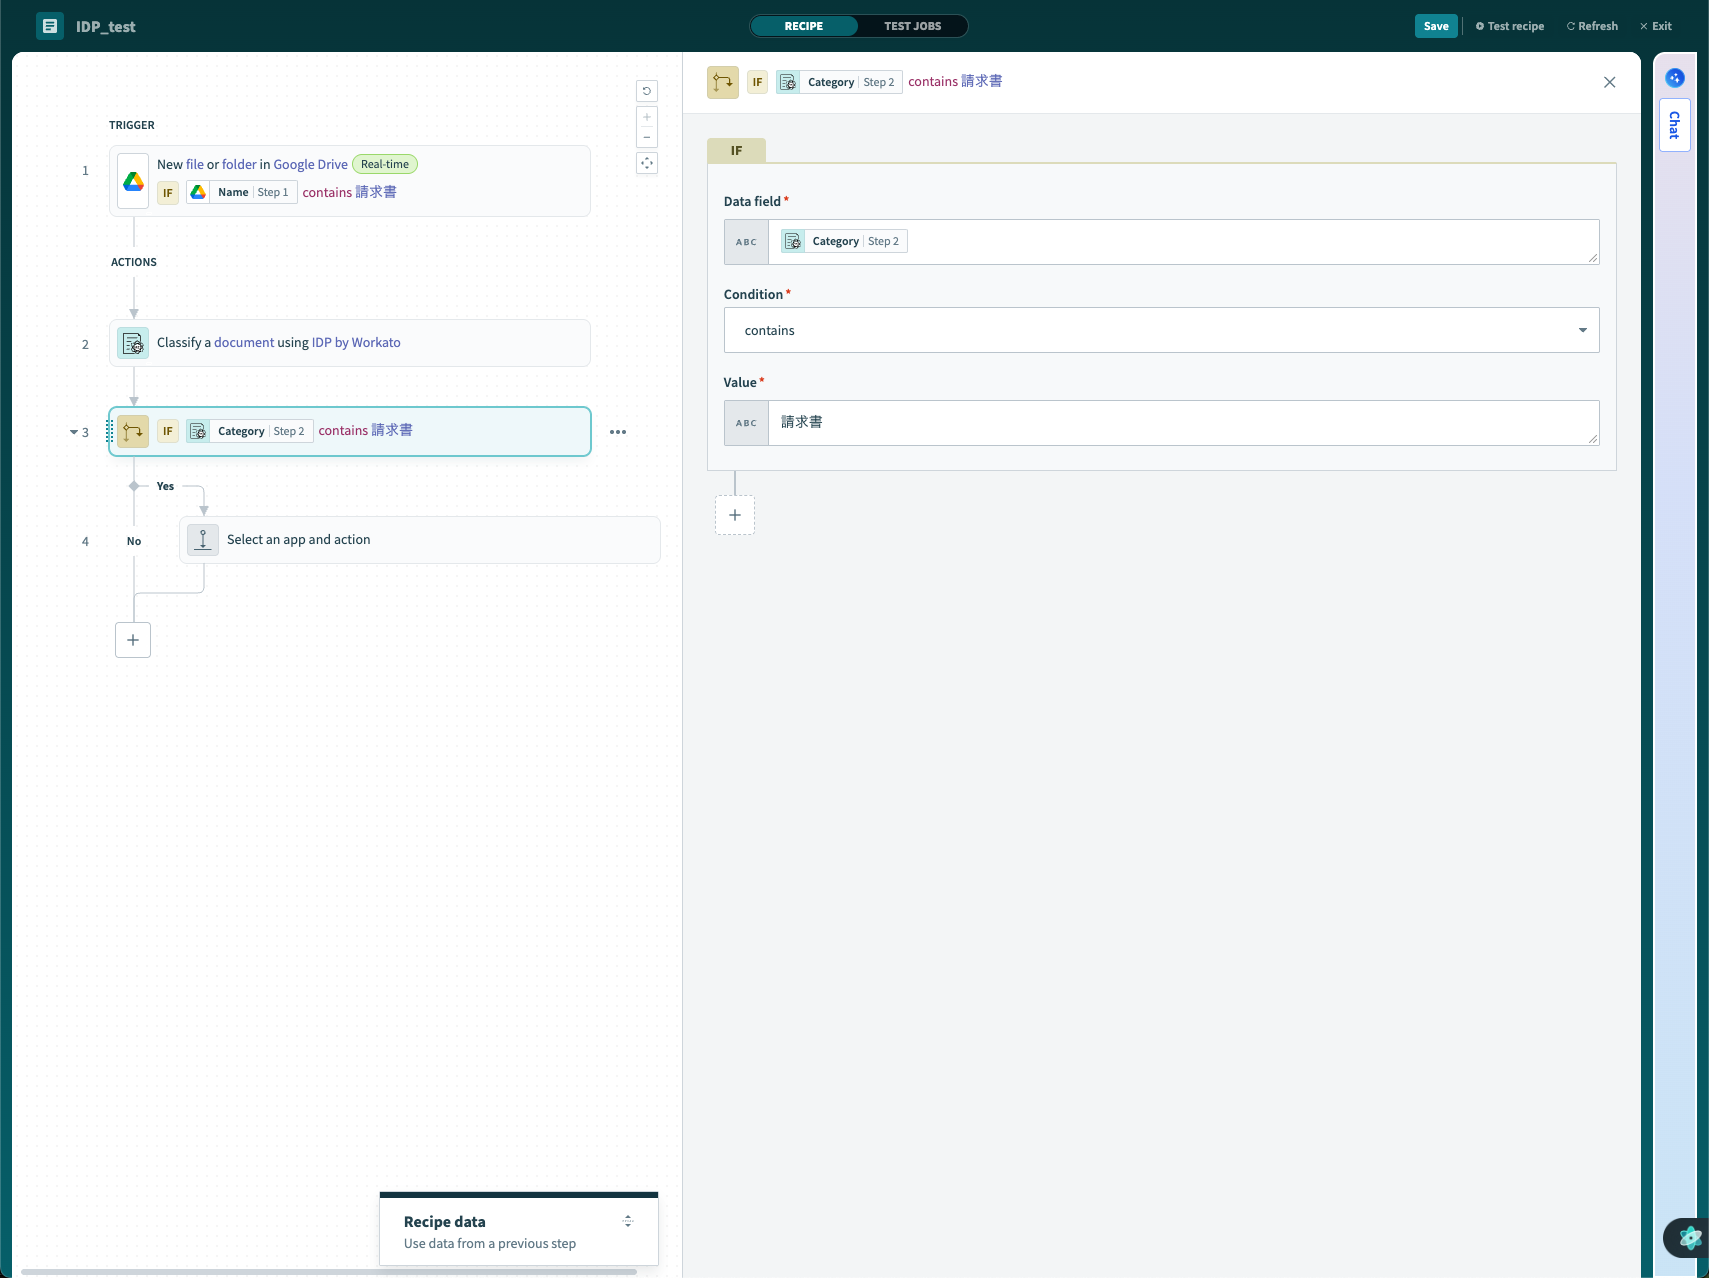The width and height of the screenshot is (1709, 1278).
Task: Open step 3 more options menu
Action: pyautogui.click(x=618, y=432)
